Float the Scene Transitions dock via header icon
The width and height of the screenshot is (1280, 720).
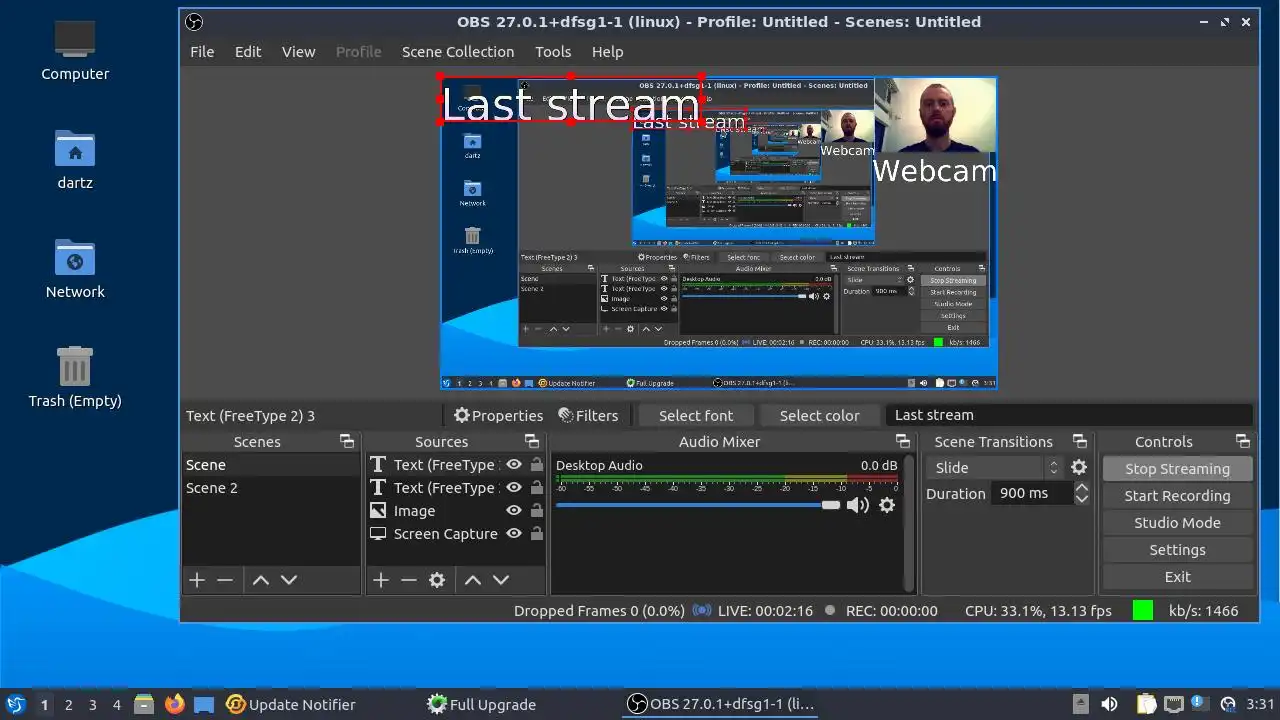(x=1080, y=441)
